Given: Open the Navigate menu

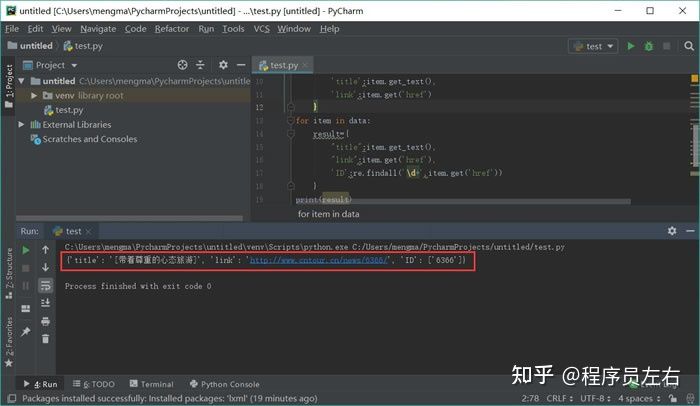Looking at the screenshot, I should pyautogui.click(x=98, y=29).
